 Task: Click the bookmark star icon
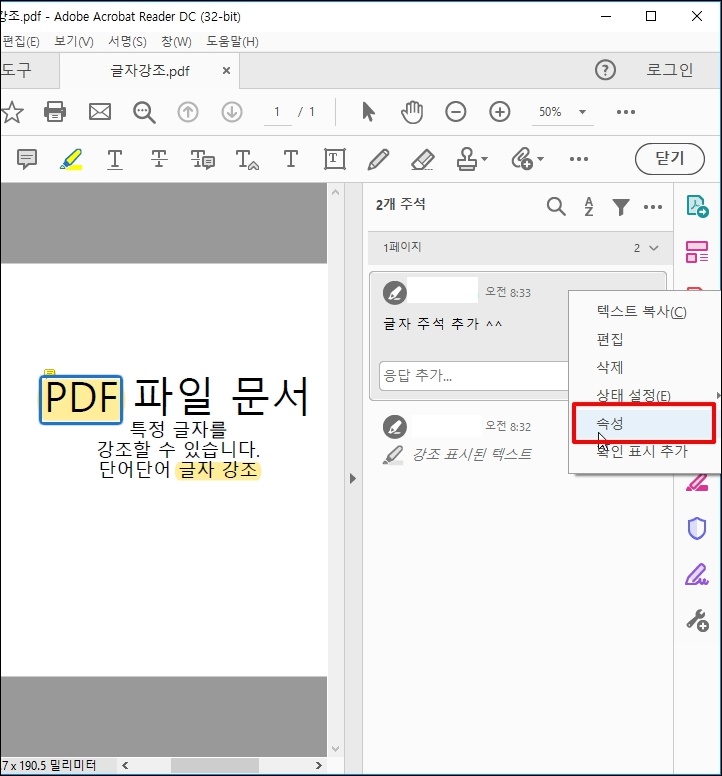tap(12, 112)
